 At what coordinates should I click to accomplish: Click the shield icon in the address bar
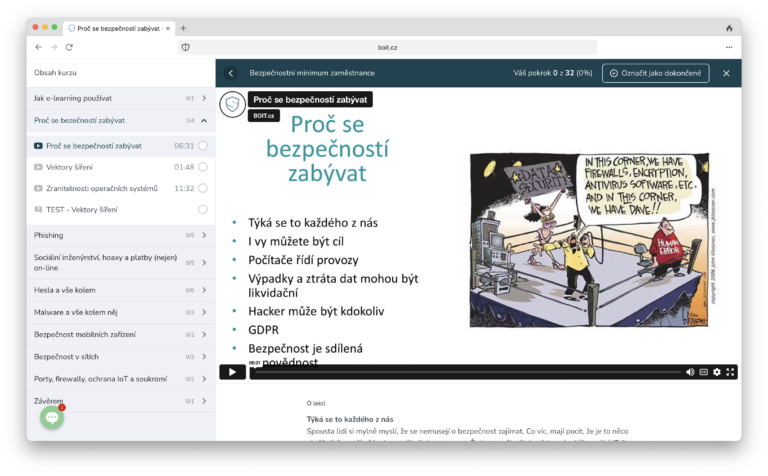186,47
